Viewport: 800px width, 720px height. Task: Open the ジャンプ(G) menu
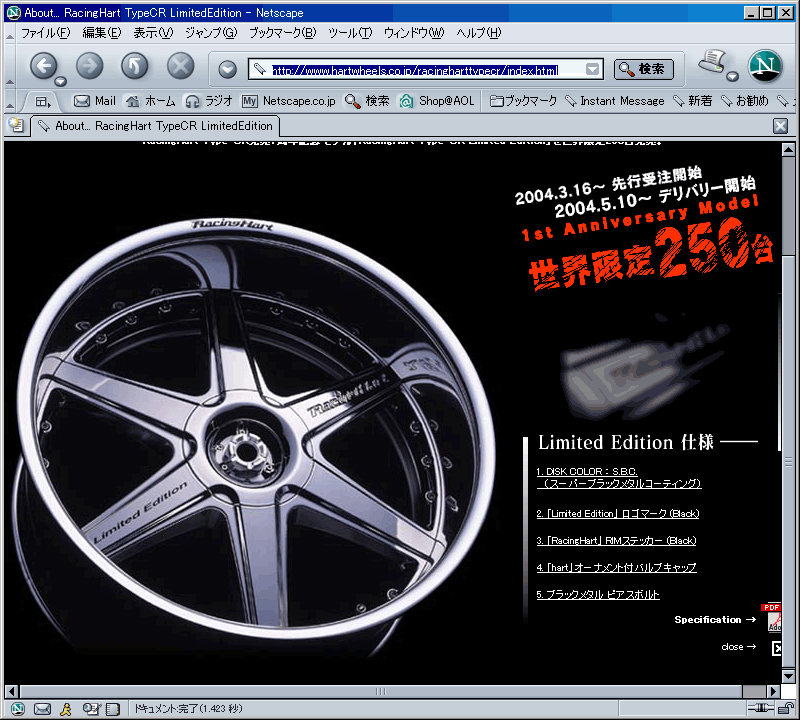point(211,33)
